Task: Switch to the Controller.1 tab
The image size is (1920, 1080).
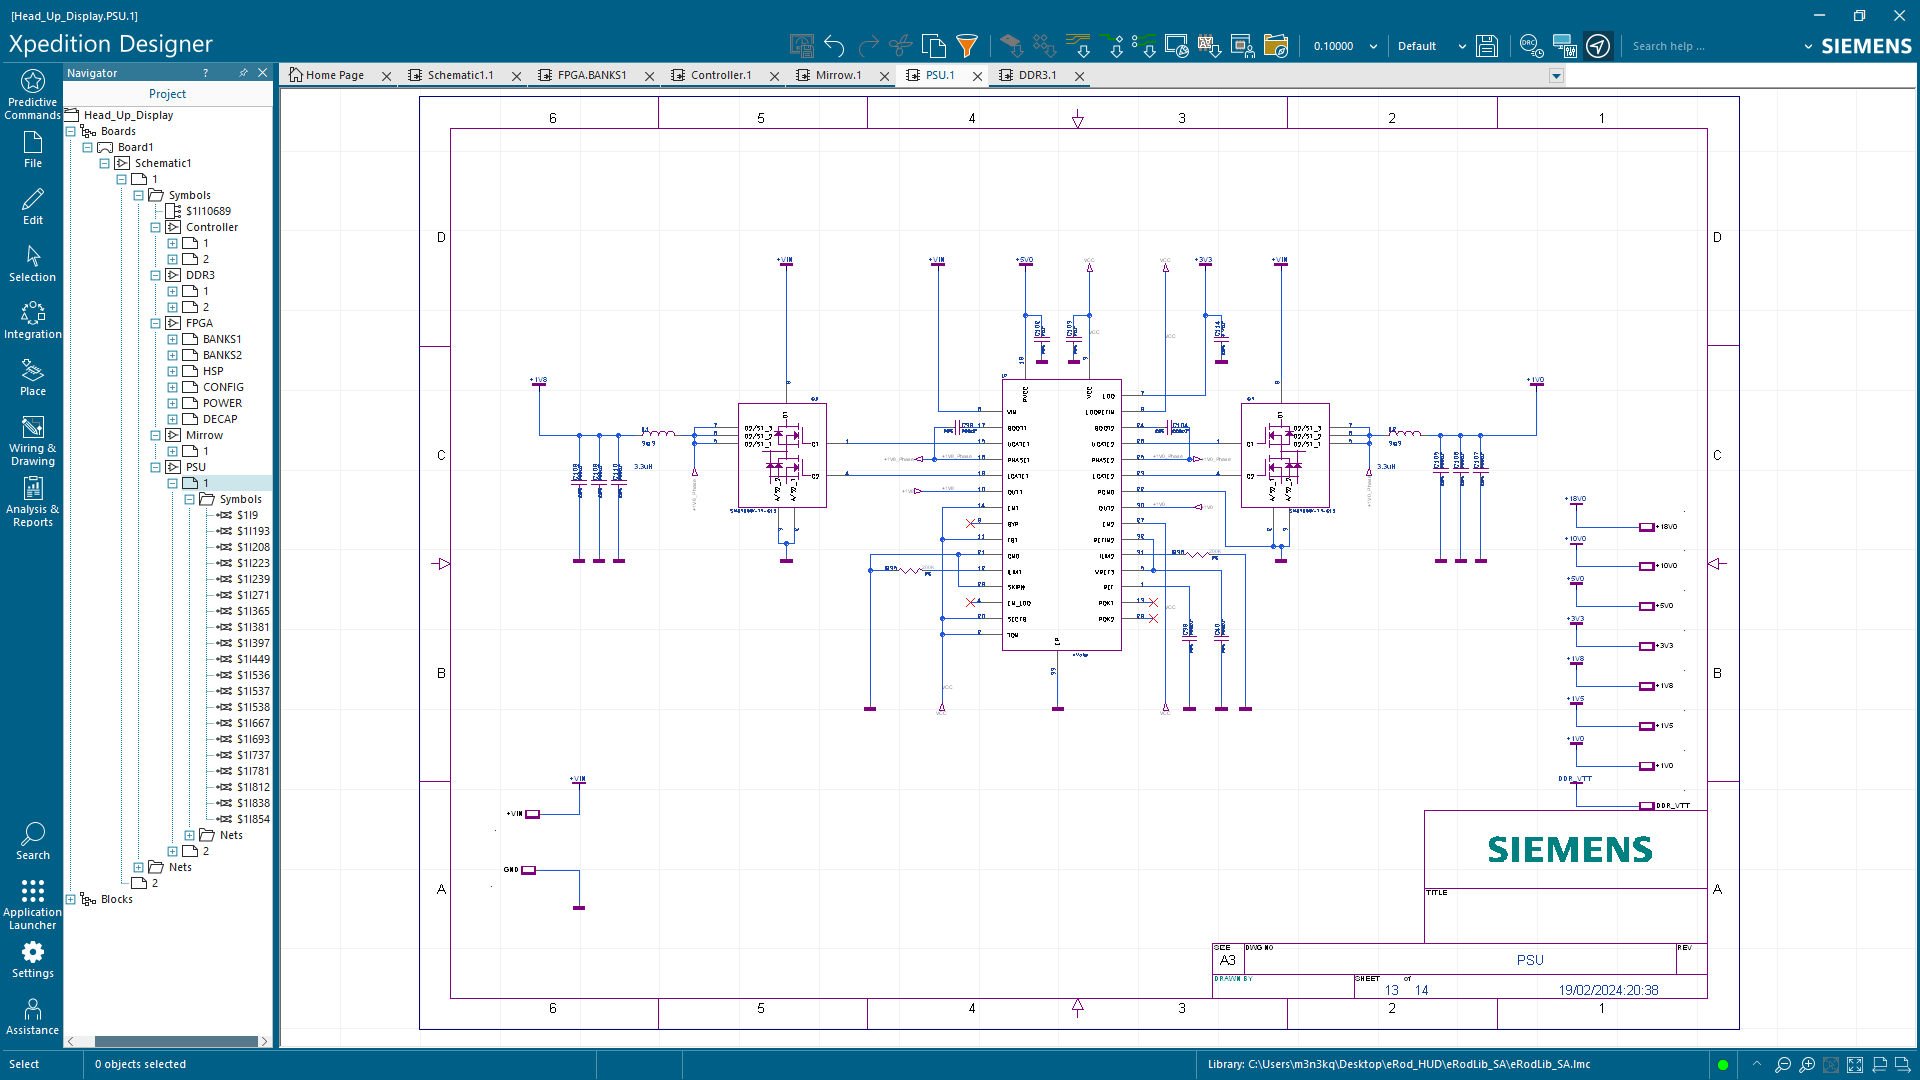Action: [x=720, y=75]
